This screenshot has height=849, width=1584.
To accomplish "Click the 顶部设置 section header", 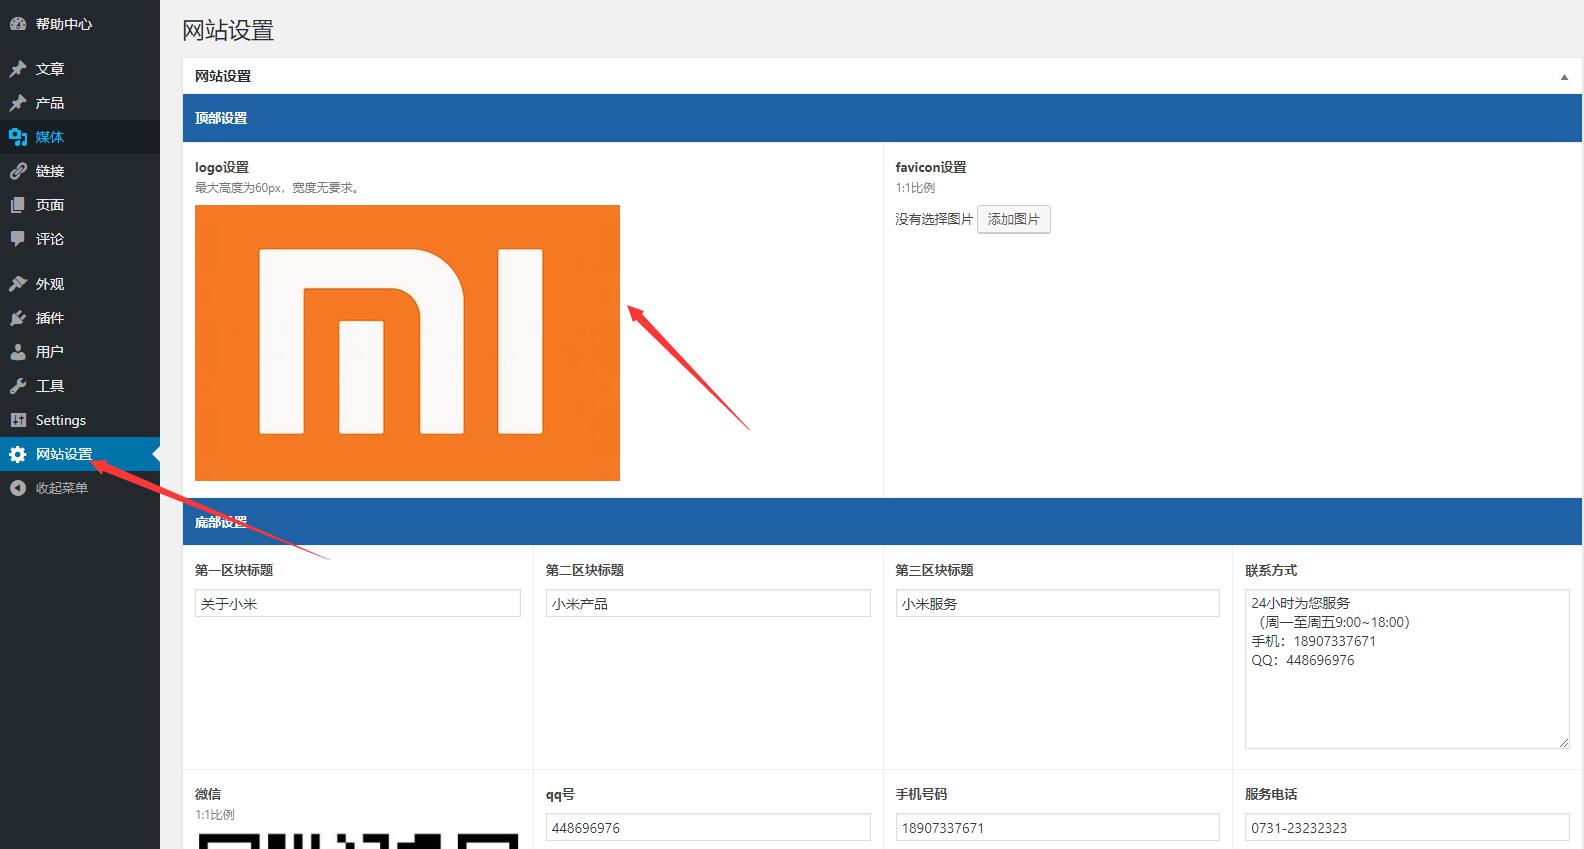I will (882, 118).
